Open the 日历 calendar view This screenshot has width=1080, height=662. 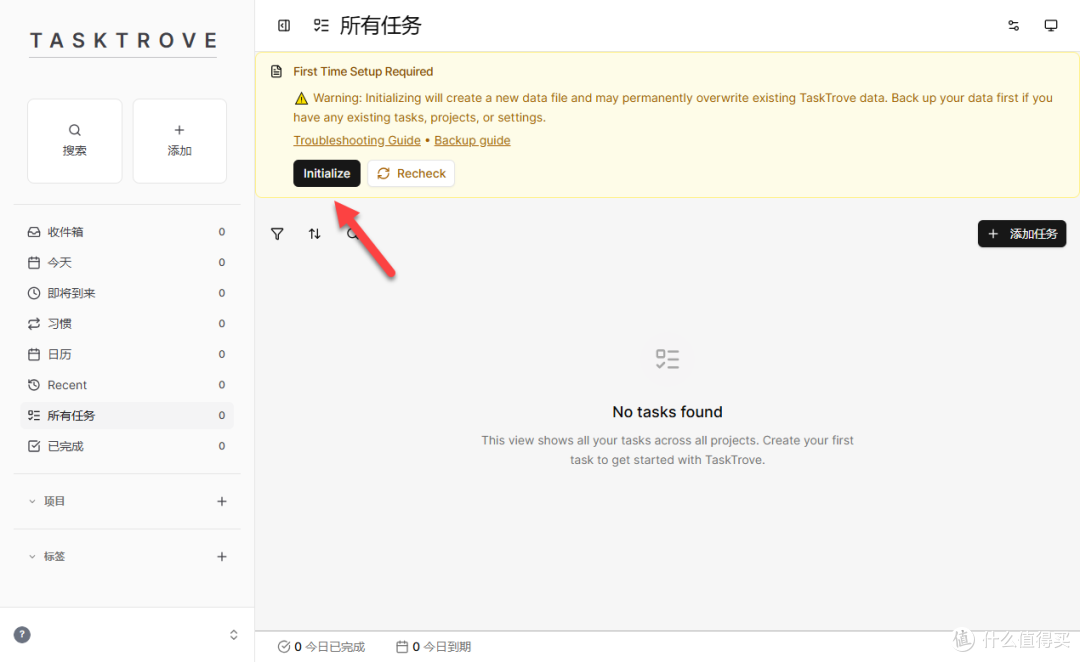[127, 354]
